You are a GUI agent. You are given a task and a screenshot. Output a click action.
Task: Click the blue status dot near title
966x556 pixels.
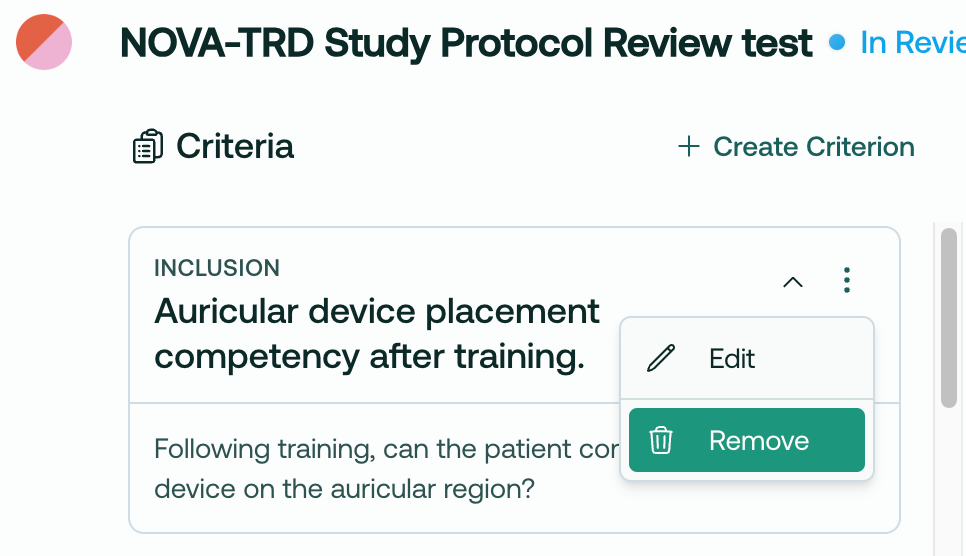[837, 43]
